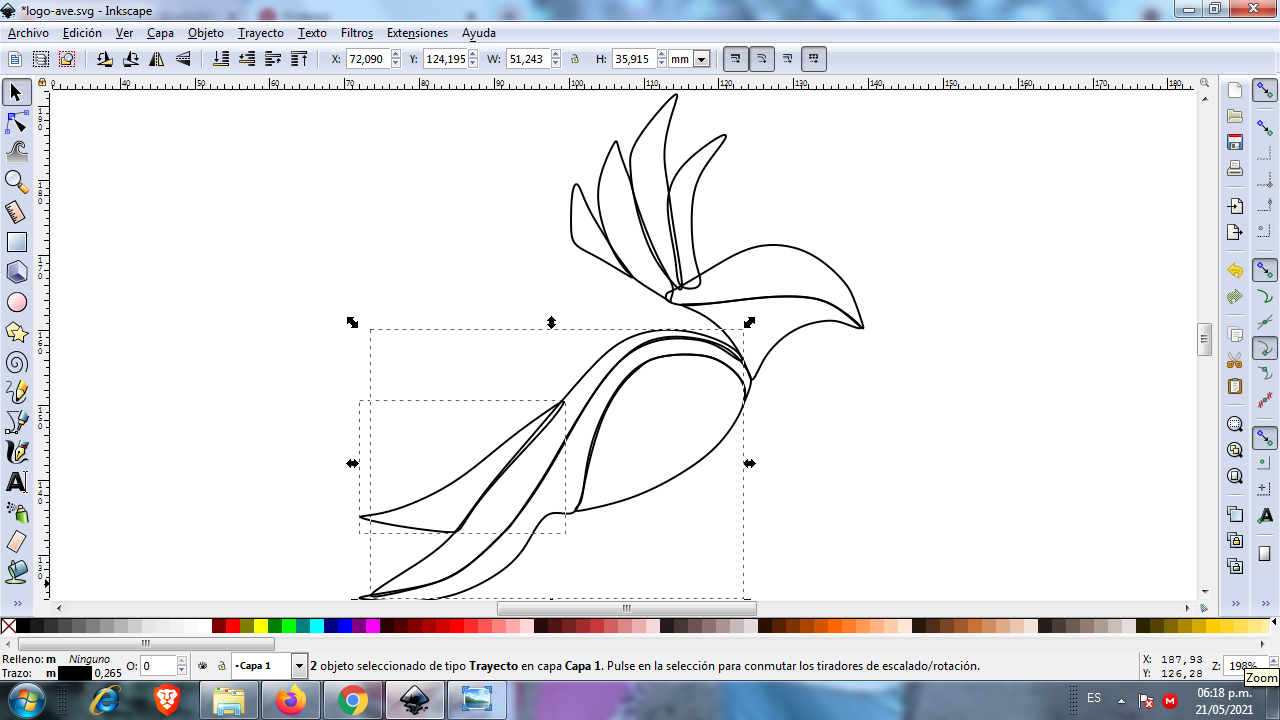Raise selection to top

(299, 59)
